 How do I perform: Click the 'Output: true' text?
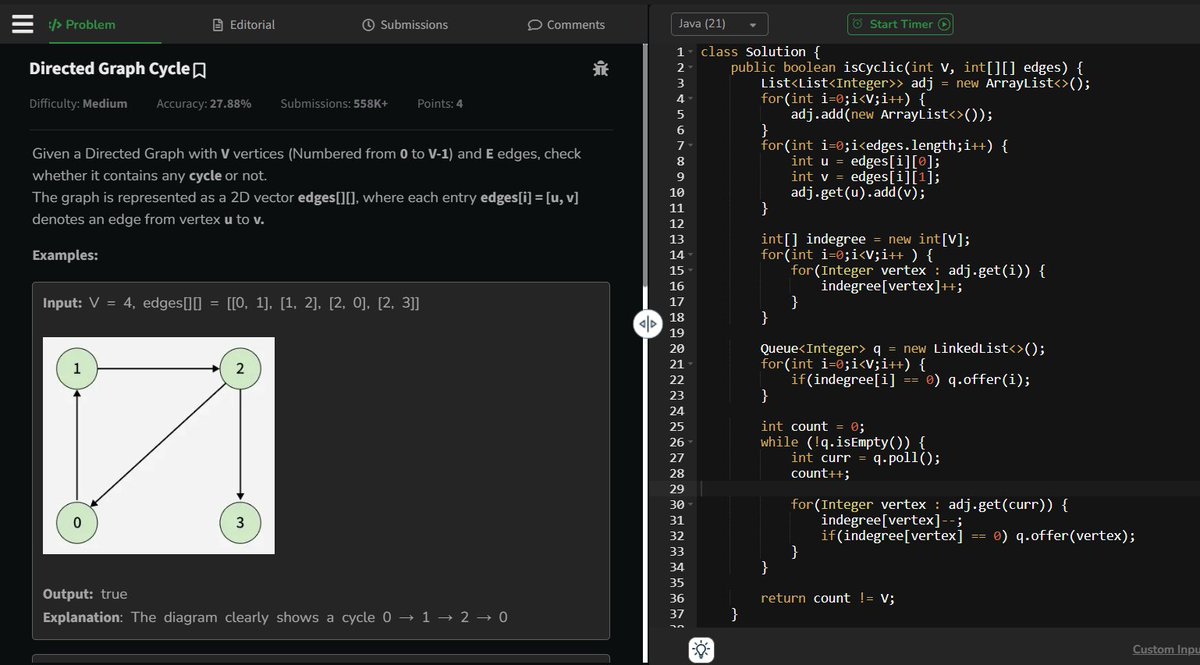[x=85, y=594]
